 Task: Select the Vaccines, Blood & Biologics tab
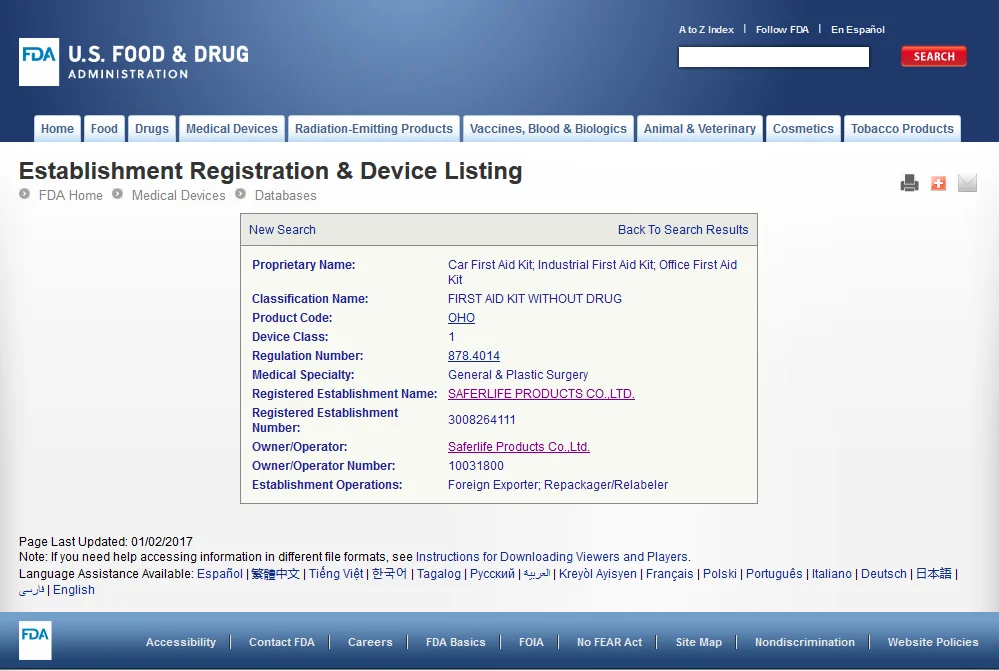pyautogui.click(x=548, y=129)
